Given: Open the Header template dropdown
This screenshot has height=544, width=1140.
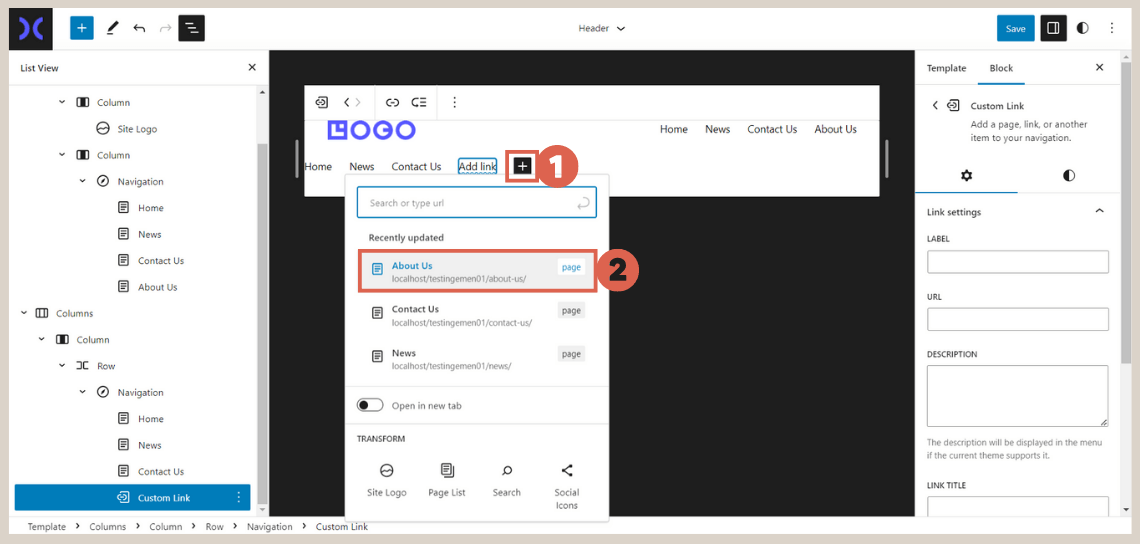Looking at the screenshot, I should (x=601, y=28).
